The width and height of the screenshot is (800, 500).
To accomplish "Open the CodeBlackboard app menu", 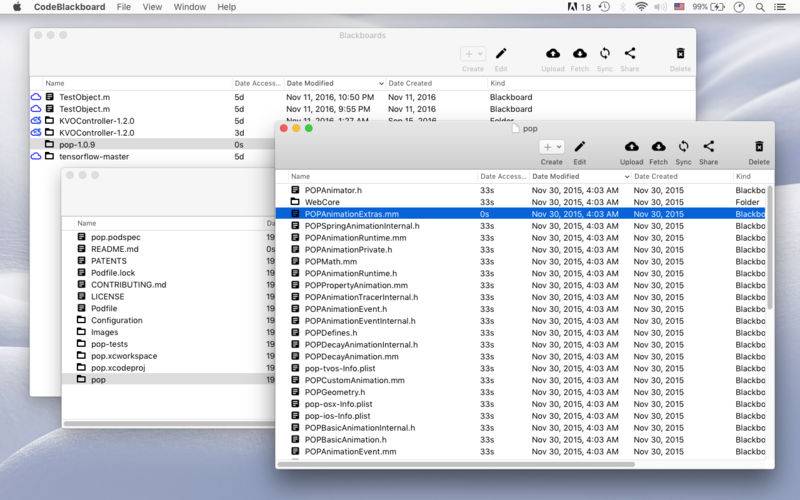I will click(x=69, y=7).
